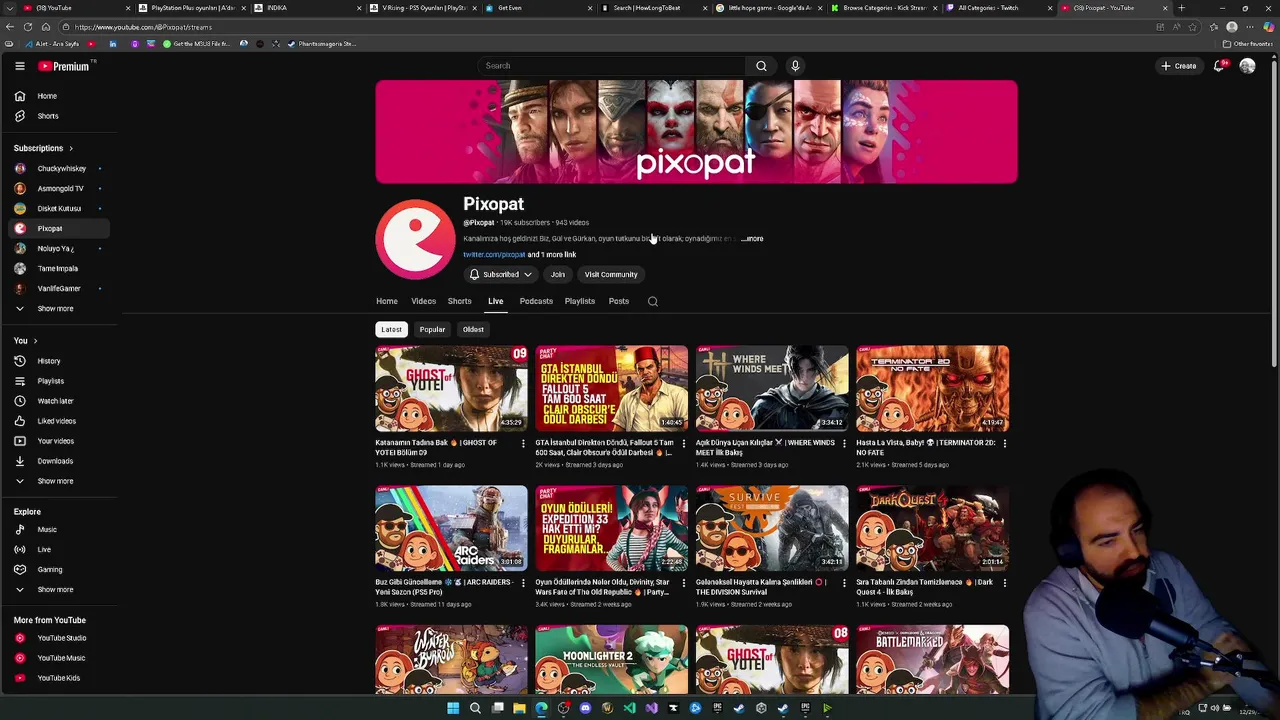Switch to channel Podcasts tab

pos(536,301)
